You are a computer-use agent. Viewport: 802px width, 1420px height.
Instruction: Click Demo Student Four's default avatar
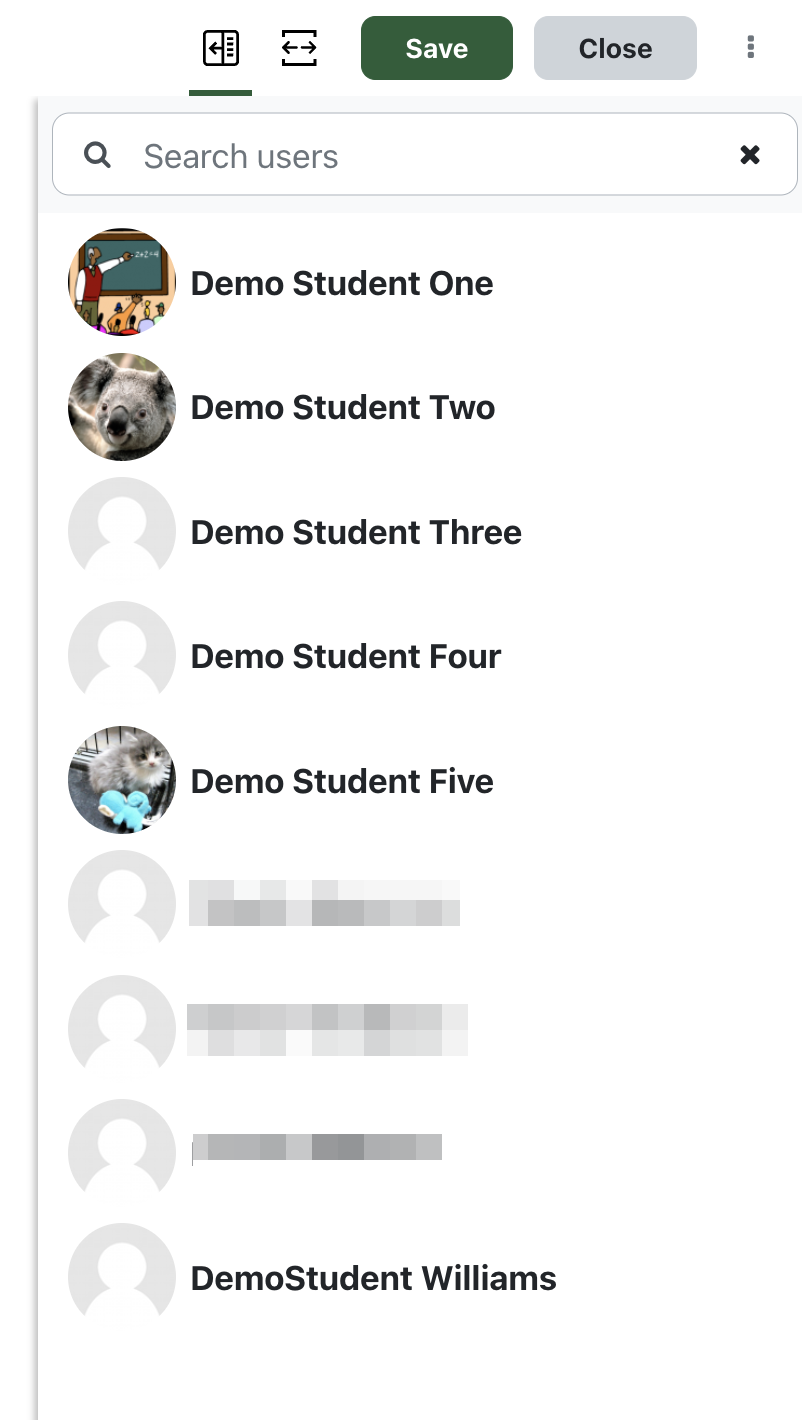pyautogui.click(x=122, y=655)
